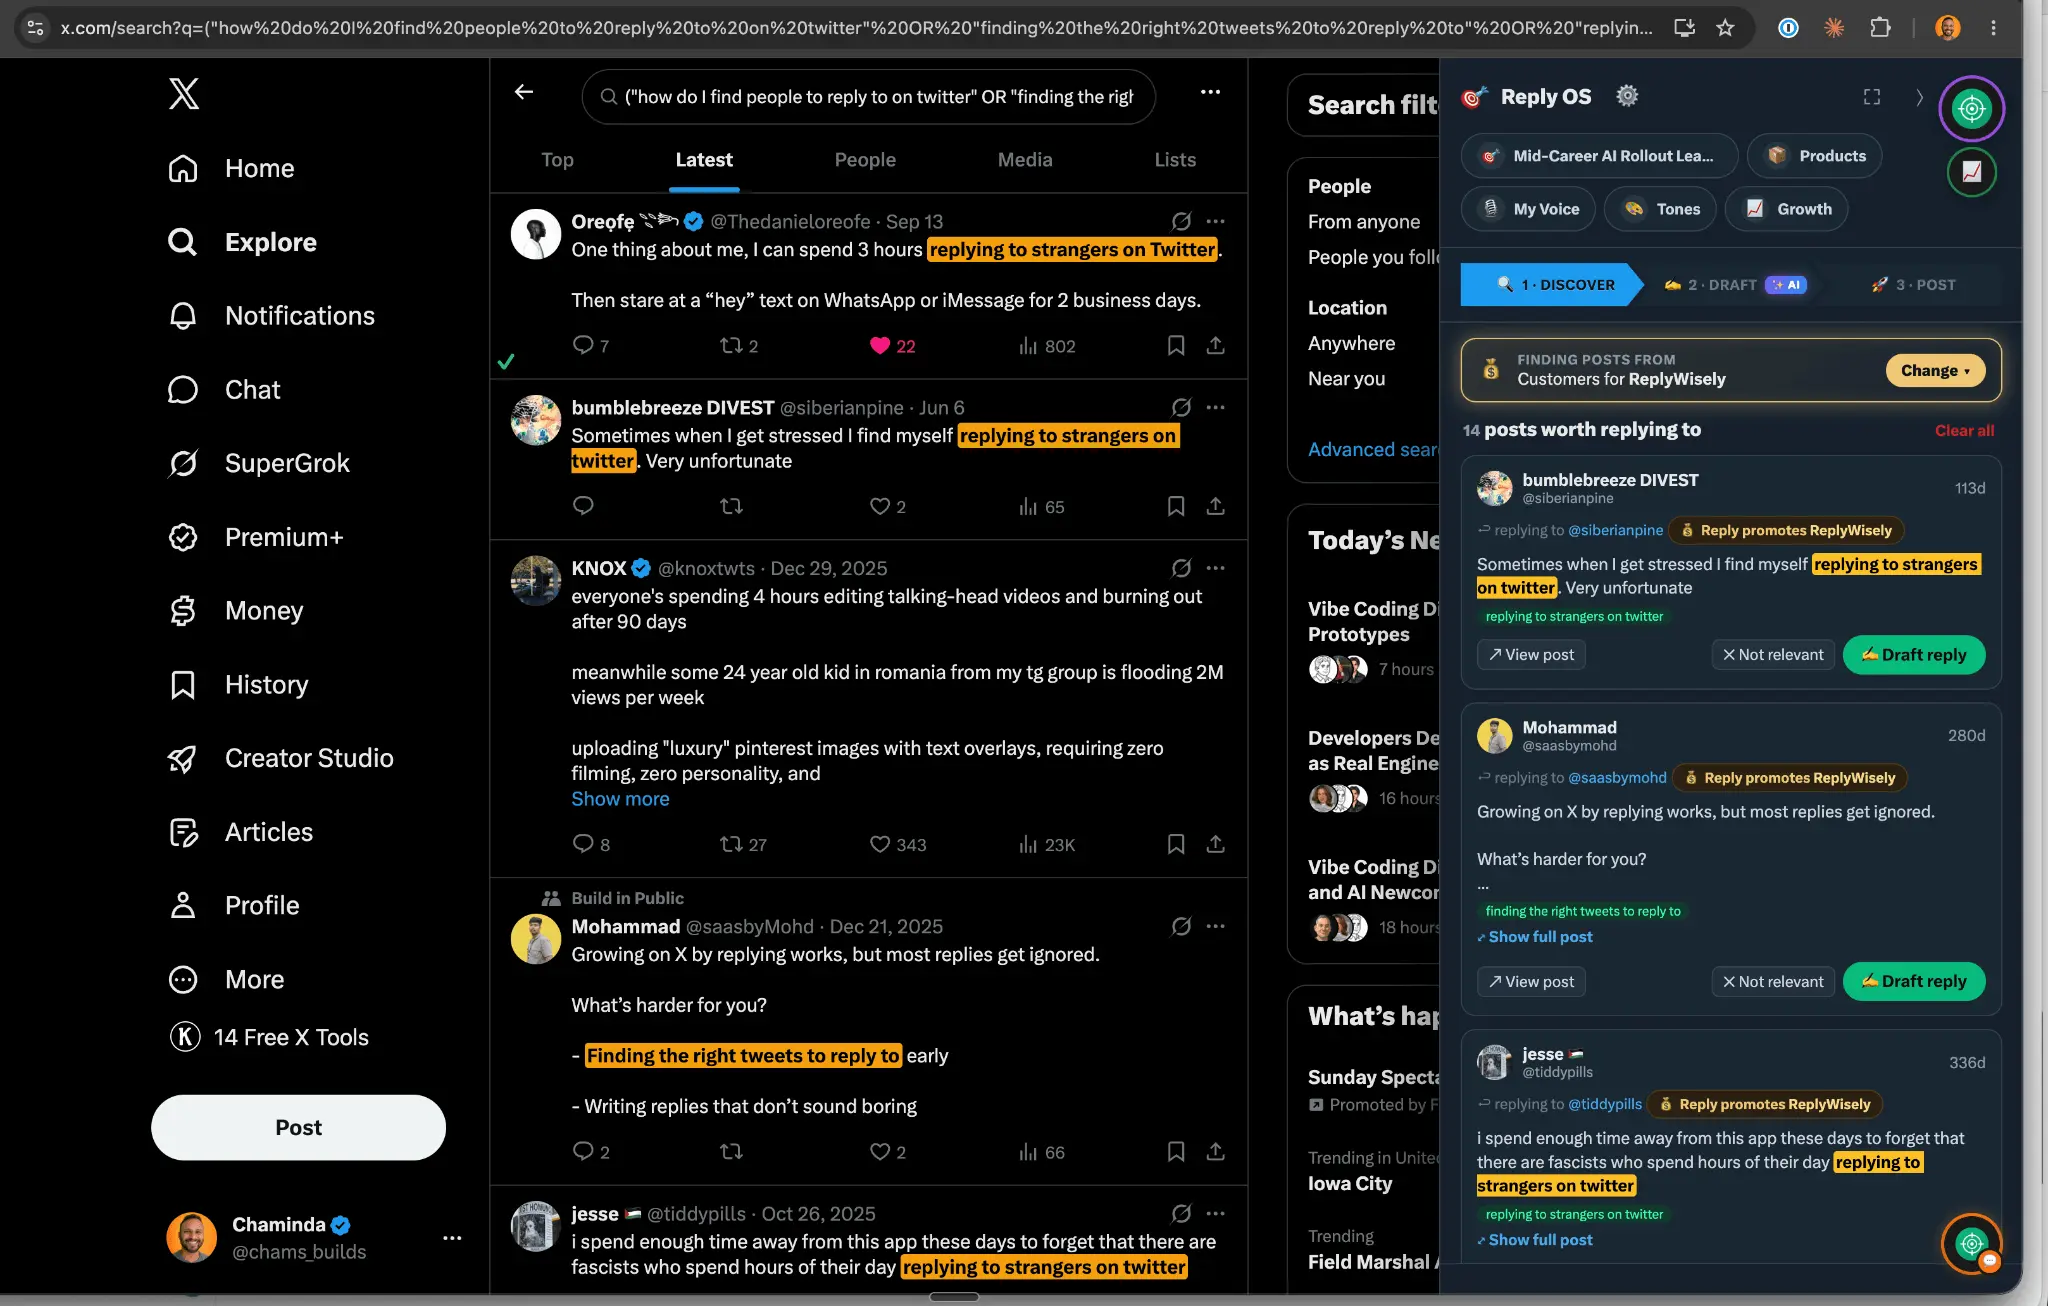Image resolution: width=2048 pixels, height=1306 pixels.
Task: Open SuperGrok in sidebar
Action: (x=259, y=463)
